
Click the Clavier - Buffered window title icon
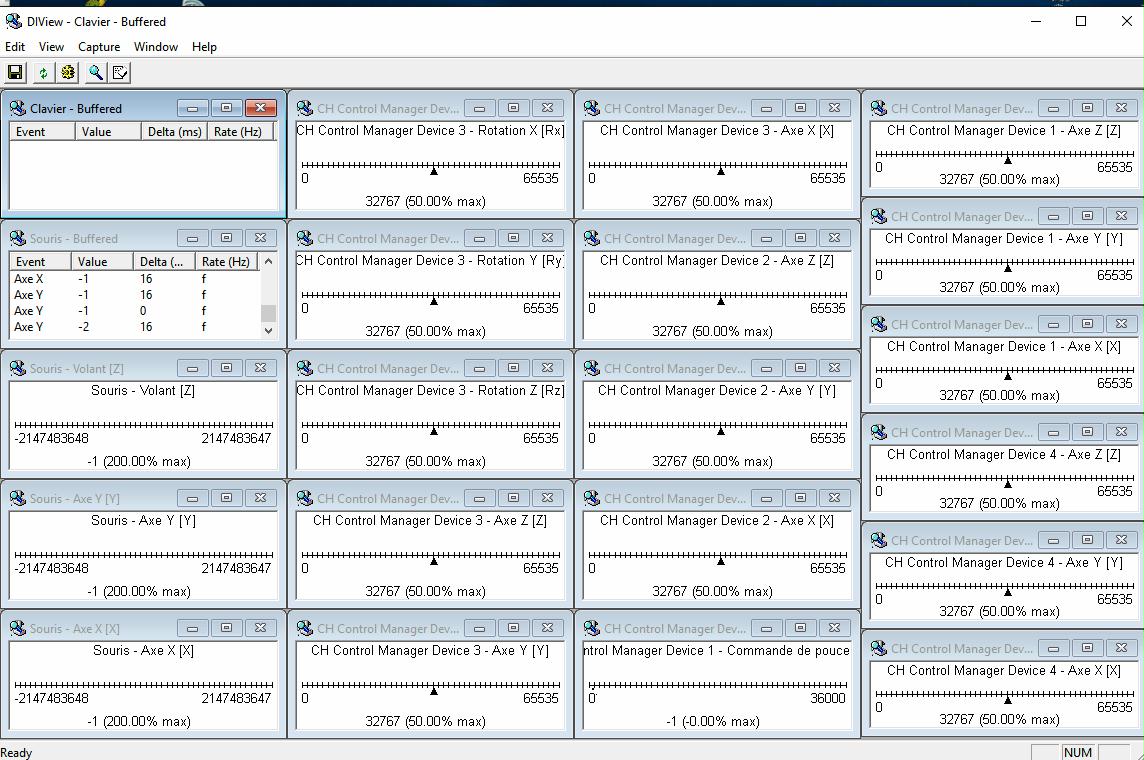(18, 109)
